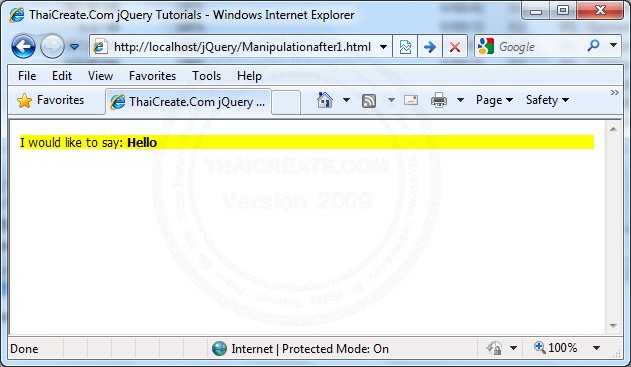
Task: Expand the Home button dropdown arrow
Action: [346, 100]
